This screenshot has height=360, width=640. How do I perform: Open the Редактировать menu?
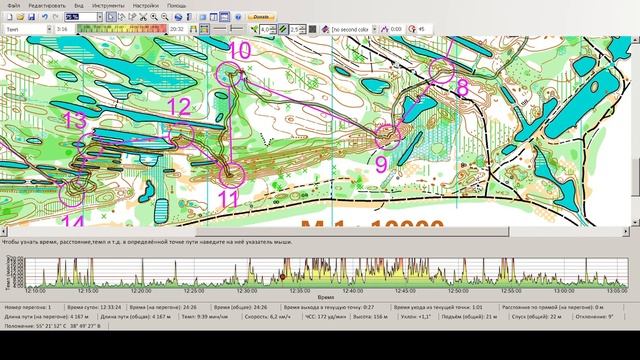point(47,6)
